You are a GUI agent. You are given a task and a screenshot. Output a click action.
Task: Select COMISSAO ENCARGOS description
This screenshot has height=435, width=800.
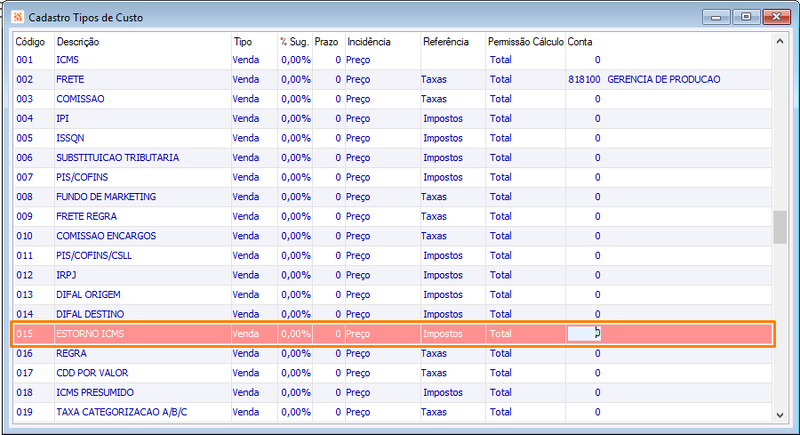(106, 236)
